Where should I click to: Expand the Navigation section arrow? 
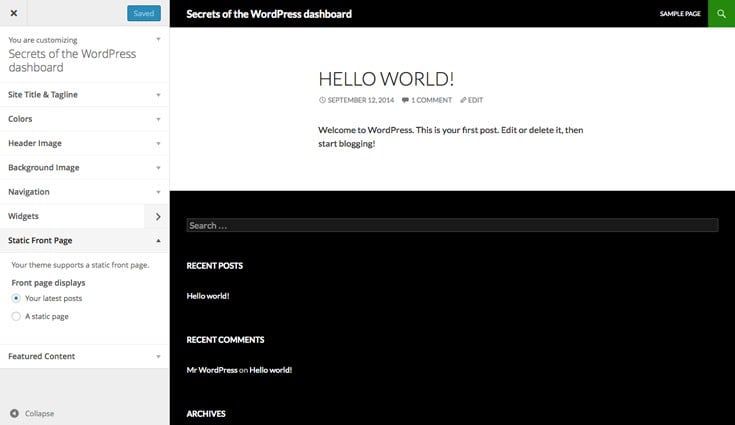[158, 192]
